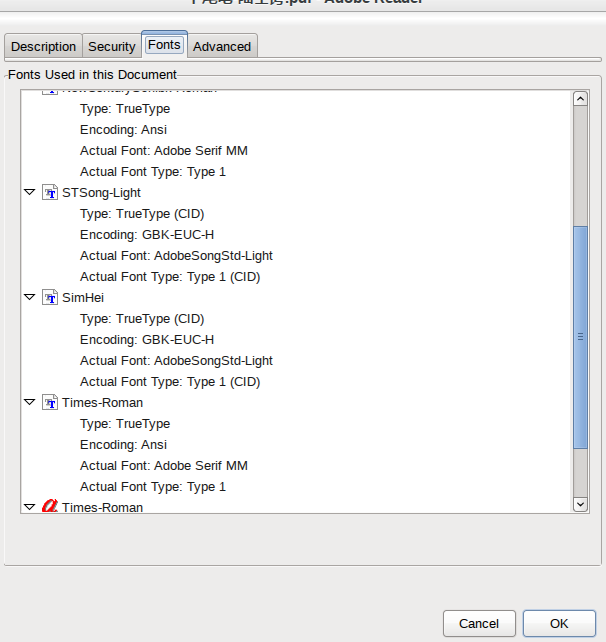Select 'Type: TrueType' under Times-Roman
The width and height of the screenshot is (606, 642).
coord(125,423)
